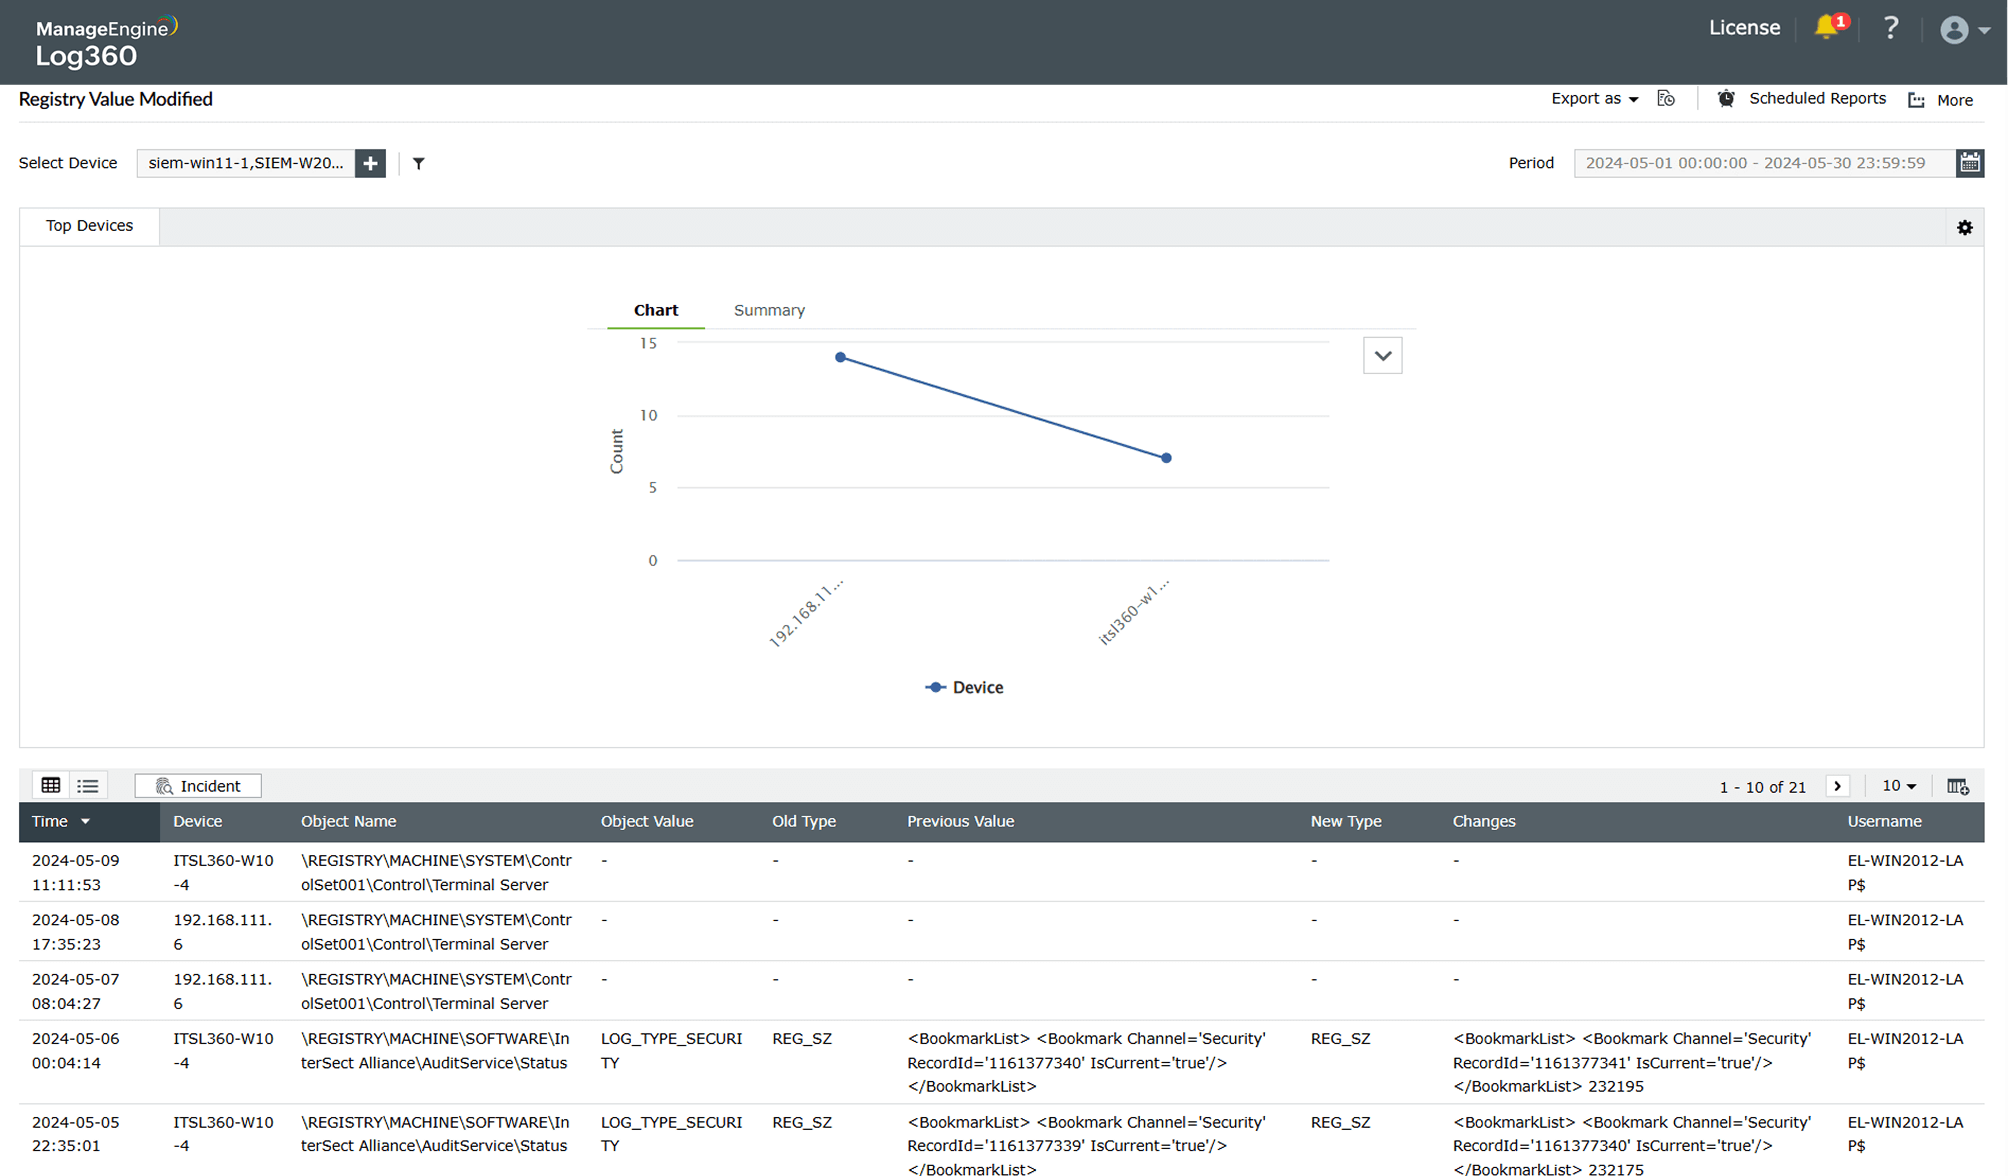
Task: Toggle the Device legend series
Action: point(964,687)
